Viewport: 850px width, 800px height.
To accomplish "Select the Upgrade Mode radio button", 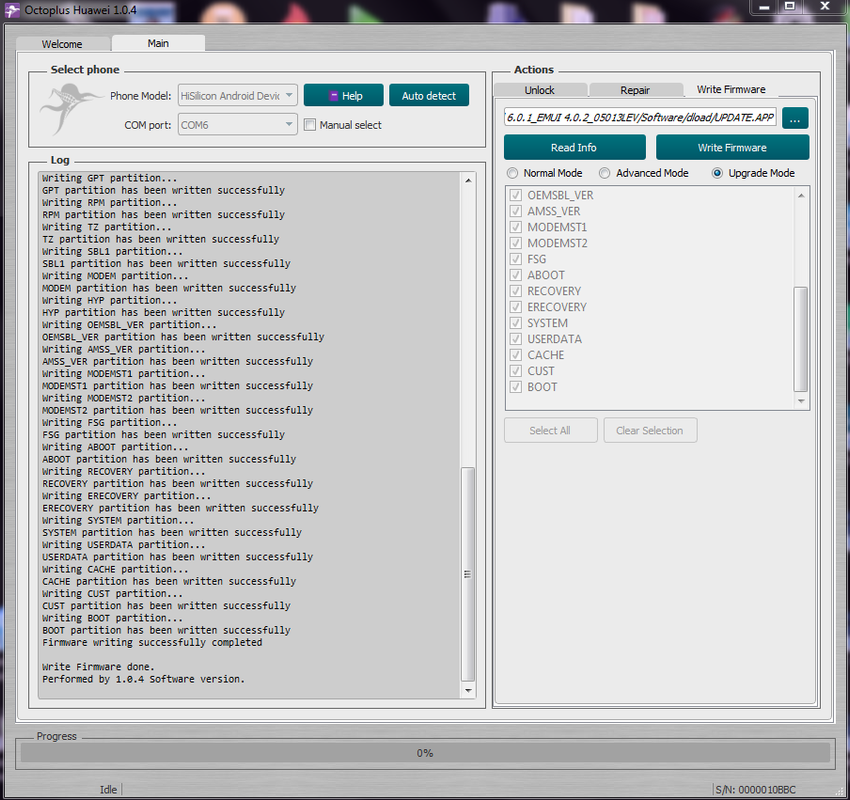I will [717, 173].
